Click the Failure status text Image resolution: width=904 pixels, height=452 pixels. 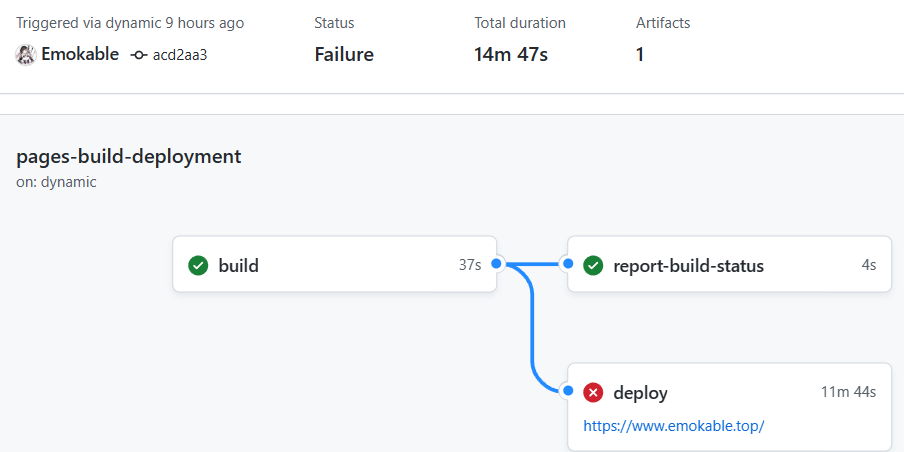344,54
